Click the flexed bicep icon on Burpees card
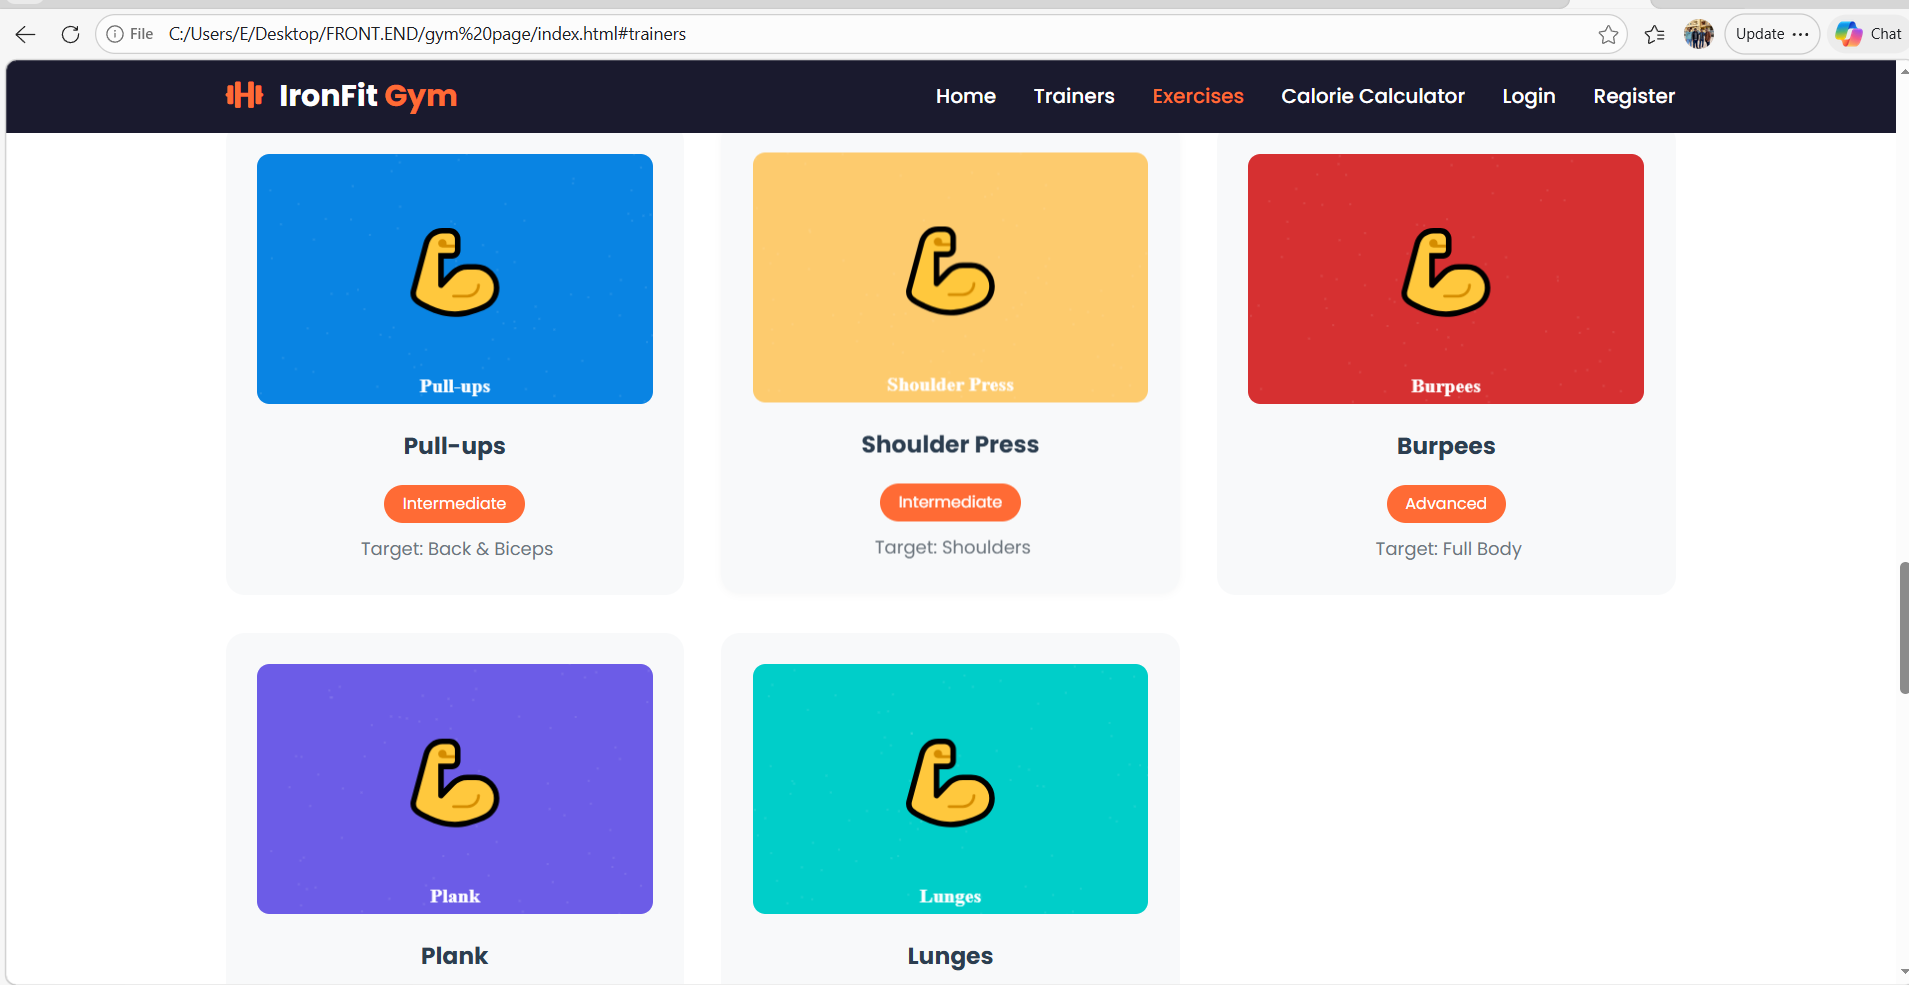This screenshot has height=985, width=1909. click(1446, 273)
